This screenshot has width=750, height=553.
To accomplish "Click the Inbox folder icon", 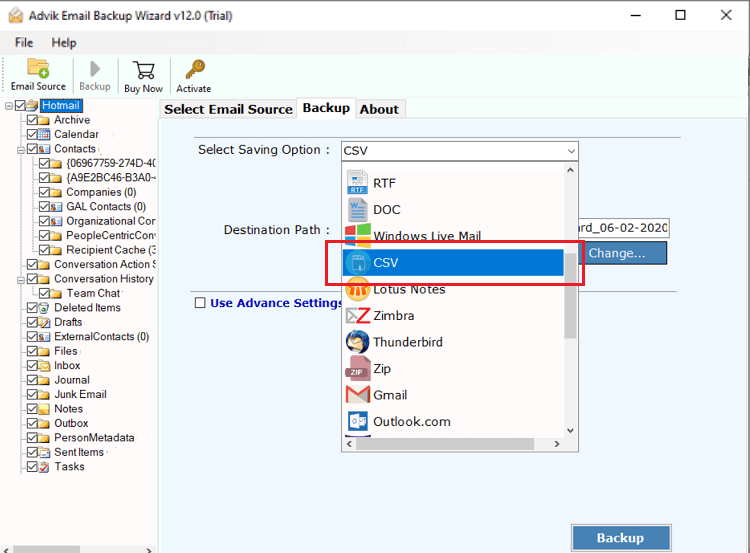I will tap(44, 365).
